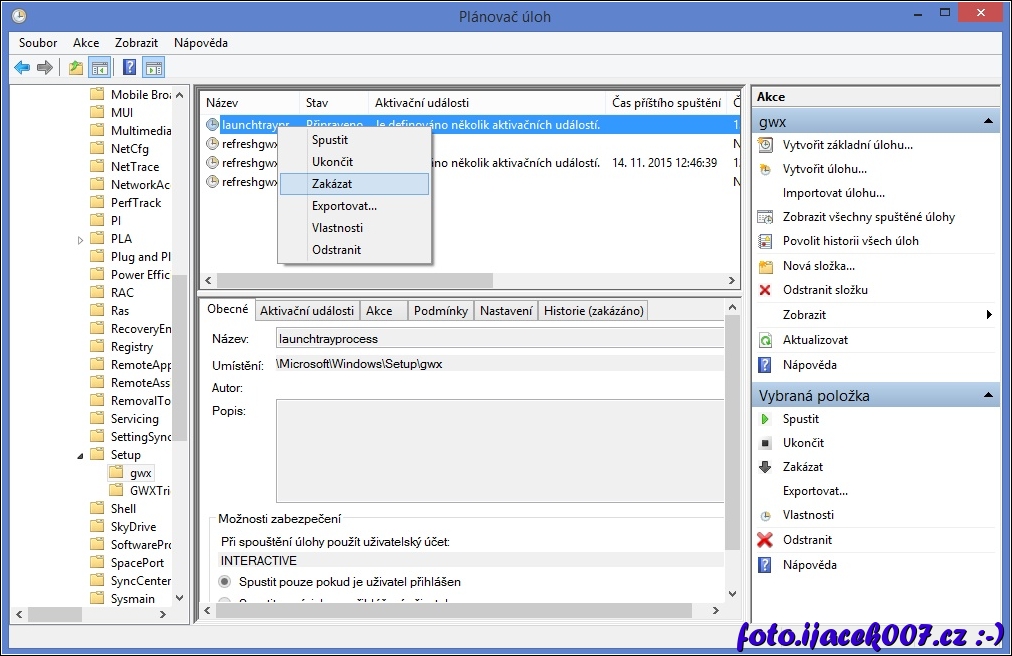Image resolution: width=1012 pixels, height=656 pixels.
Task: Click 'Importovat úlohu...' in actions pane
Action: 833,193
